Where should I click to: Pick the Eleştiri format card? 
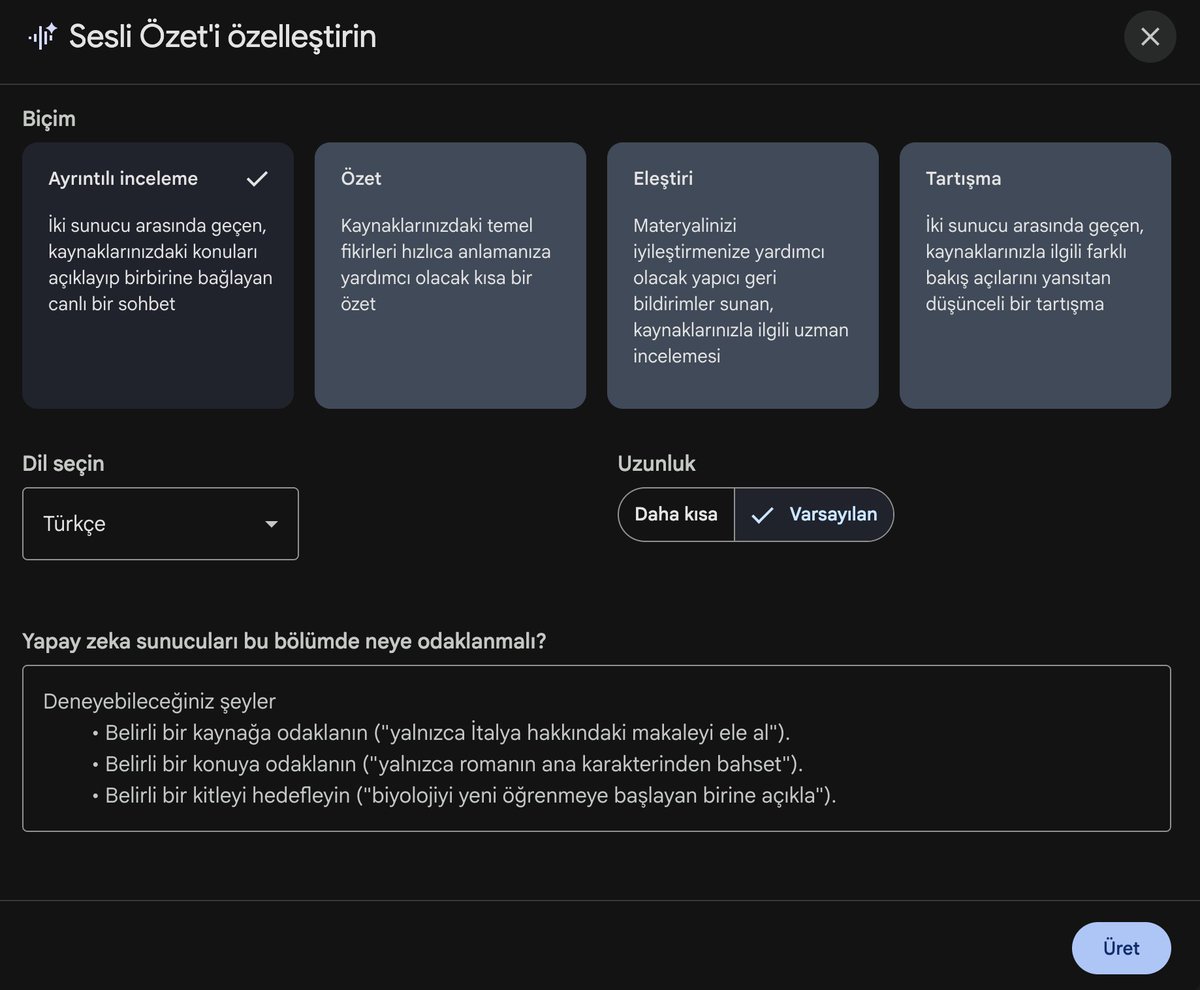(x=743, y=275)
